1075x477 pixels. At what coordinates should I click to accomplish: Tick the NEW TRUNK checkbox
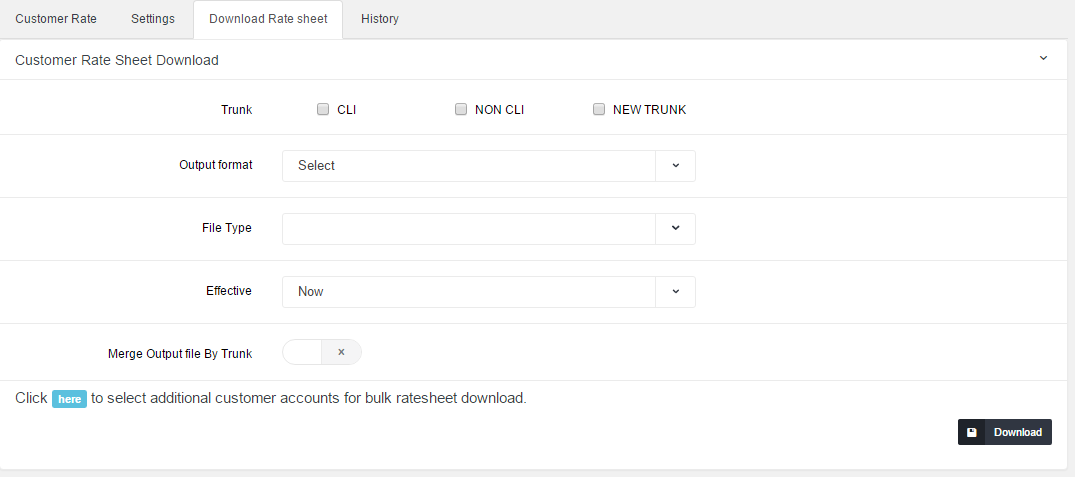click(x=599, y=110)
